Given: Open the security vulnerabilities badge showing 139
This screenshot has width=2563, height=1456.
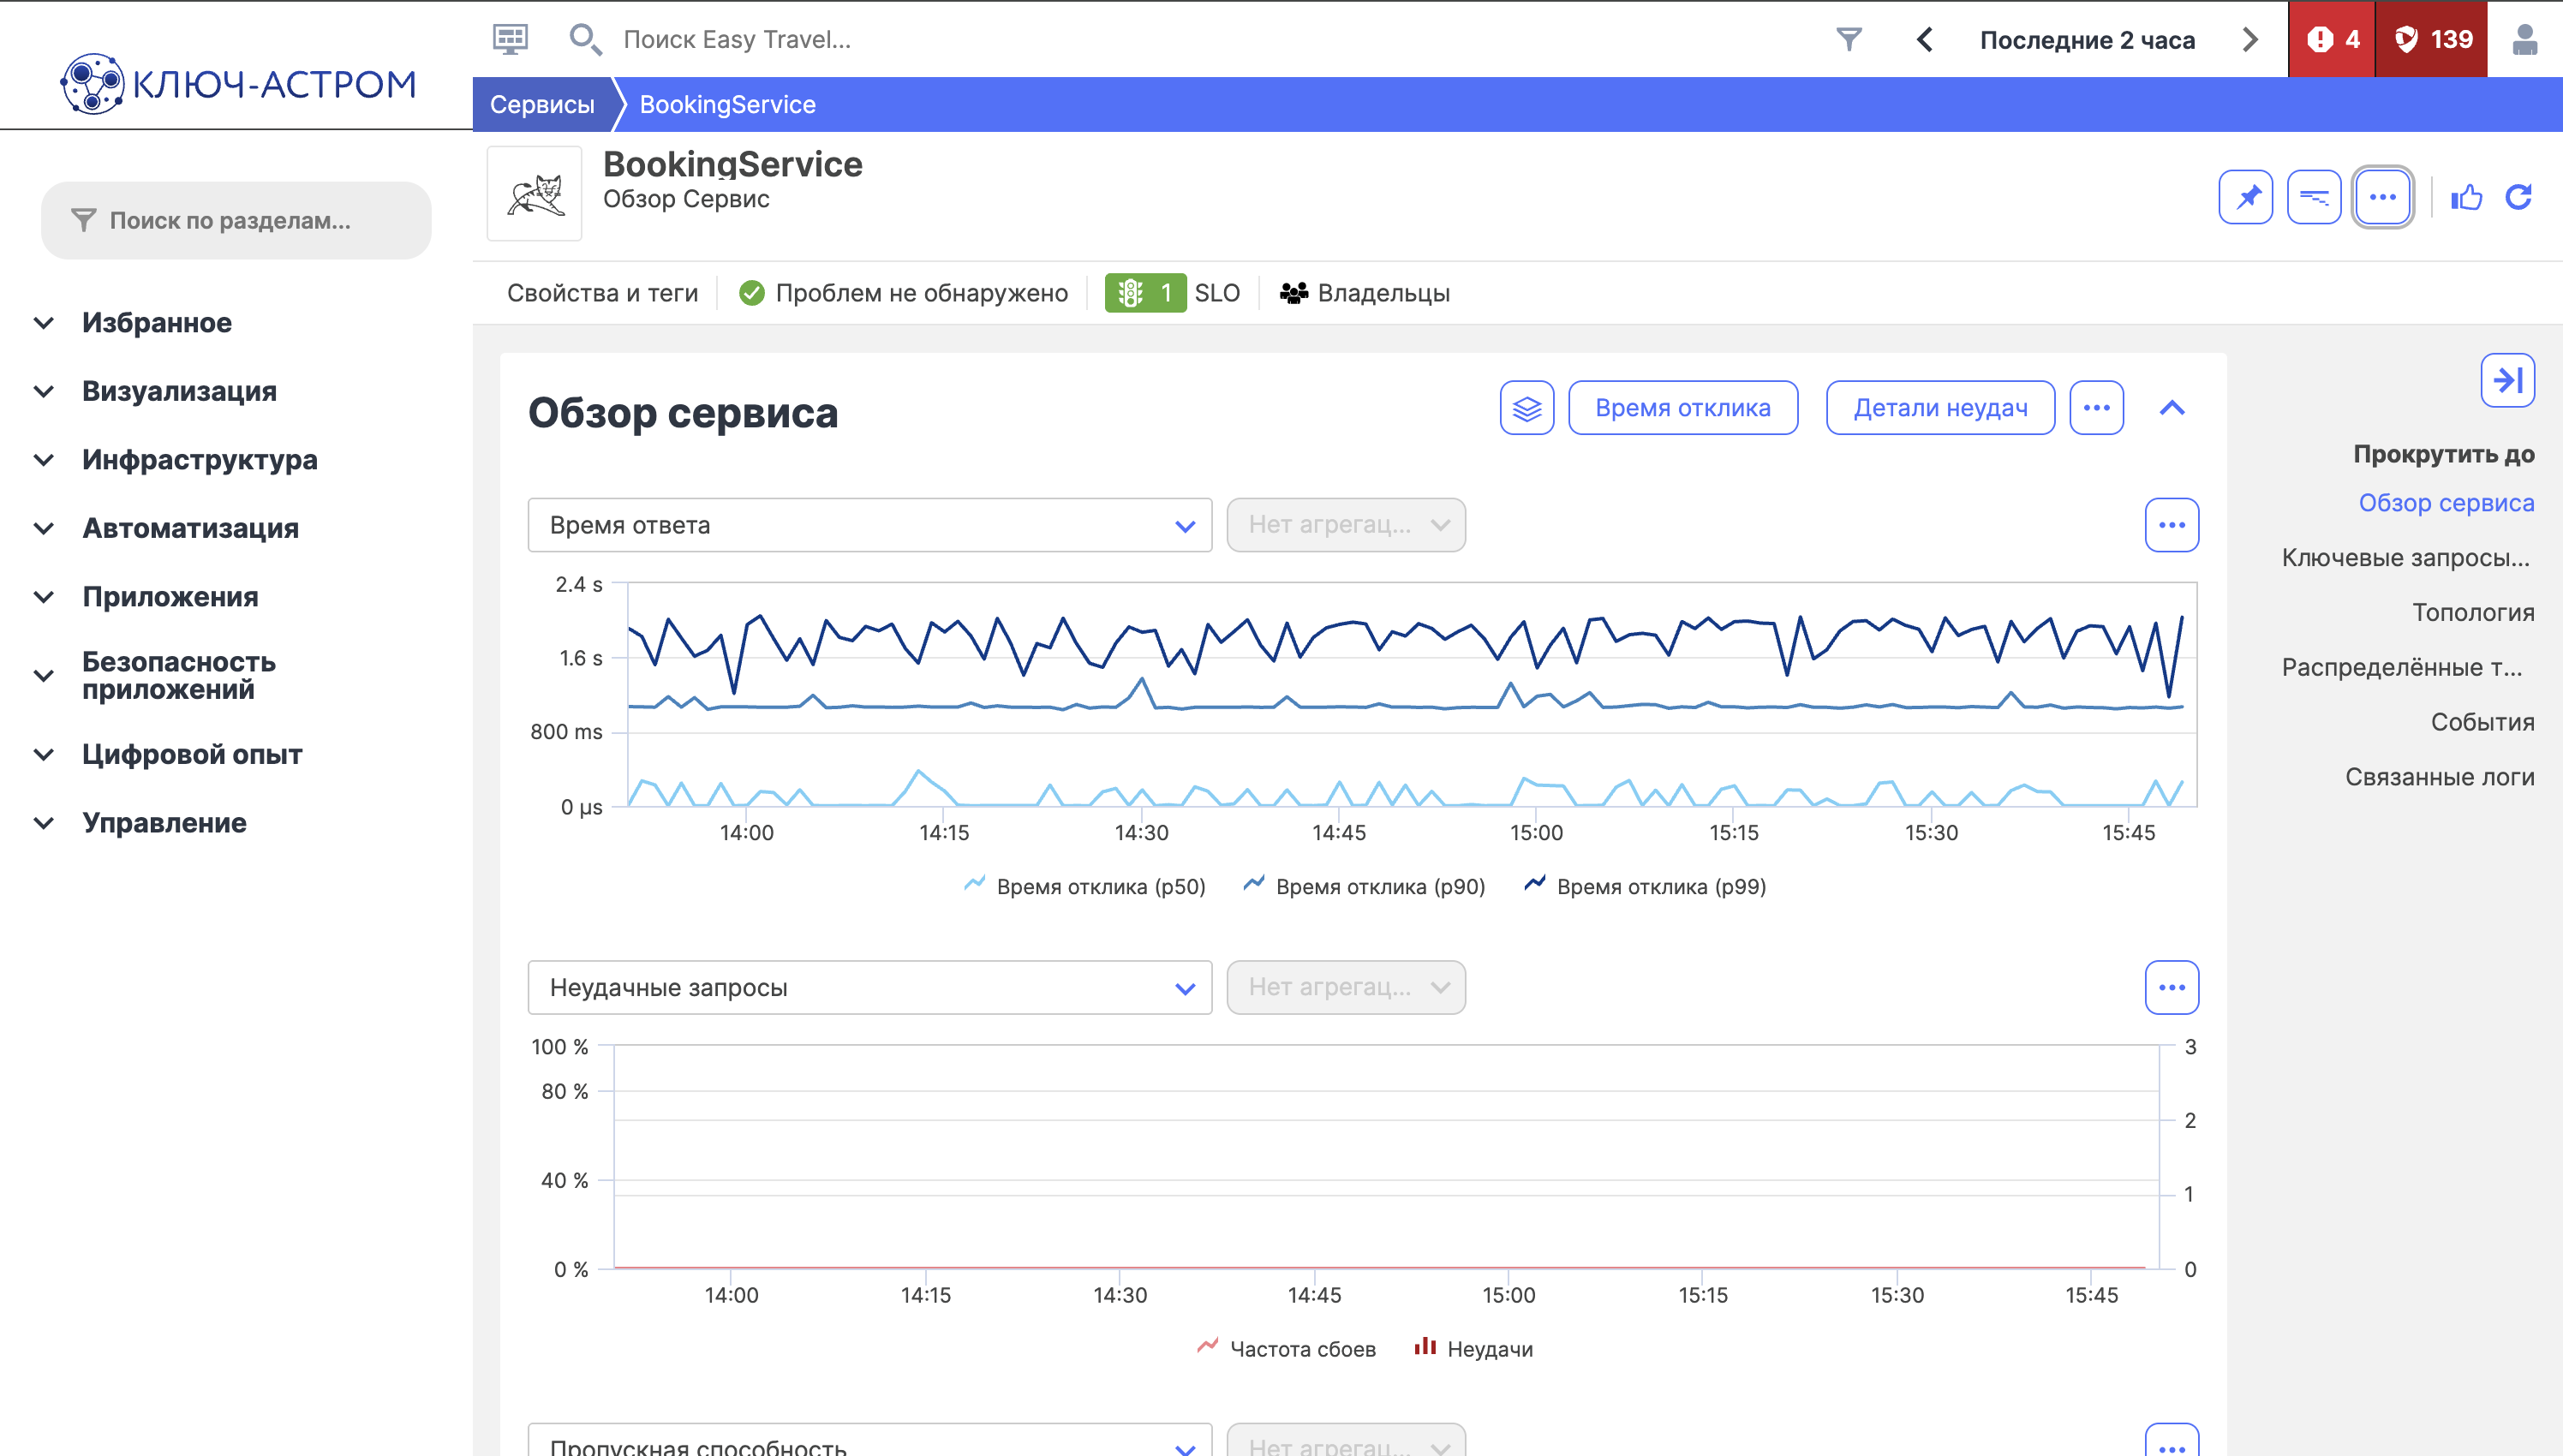Looking at the screenshot, I should click(x=2432, y=39).
